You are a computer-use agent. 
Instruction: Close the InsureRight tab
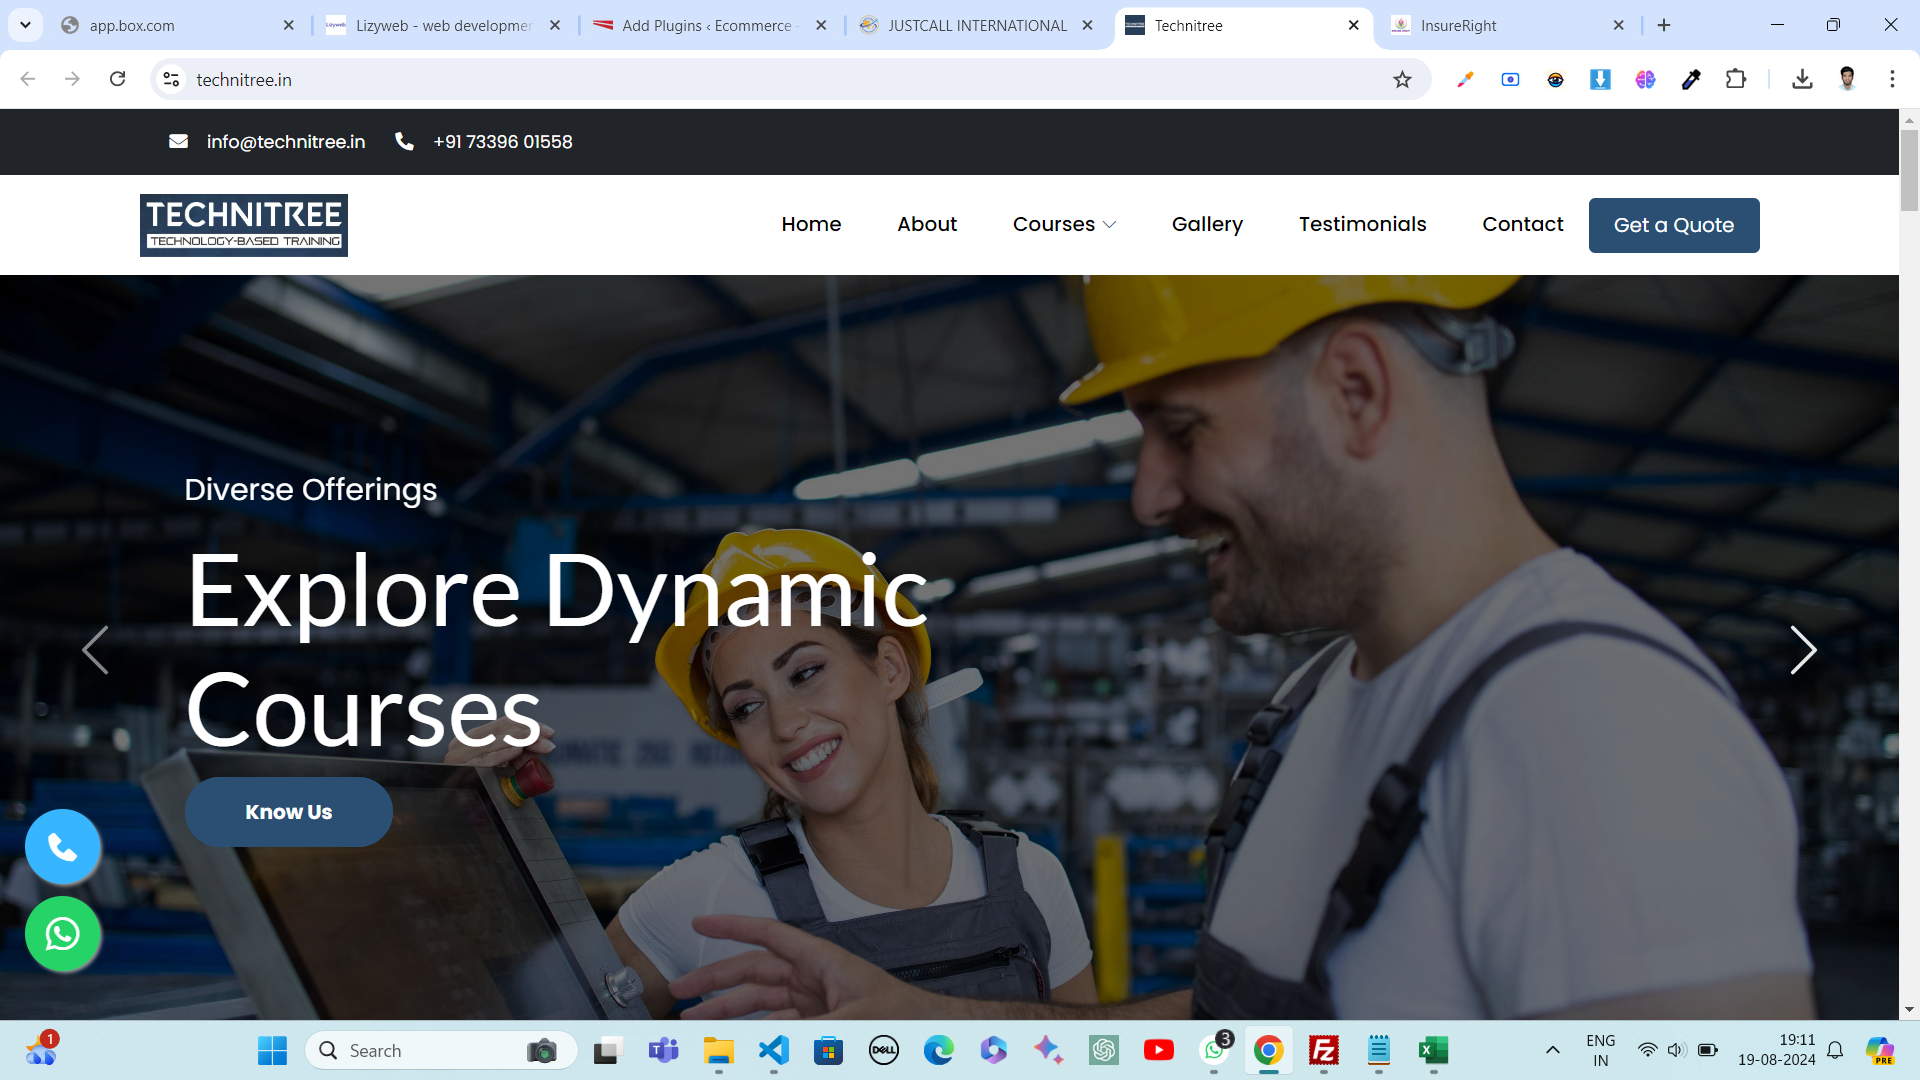coord(1618,25)
